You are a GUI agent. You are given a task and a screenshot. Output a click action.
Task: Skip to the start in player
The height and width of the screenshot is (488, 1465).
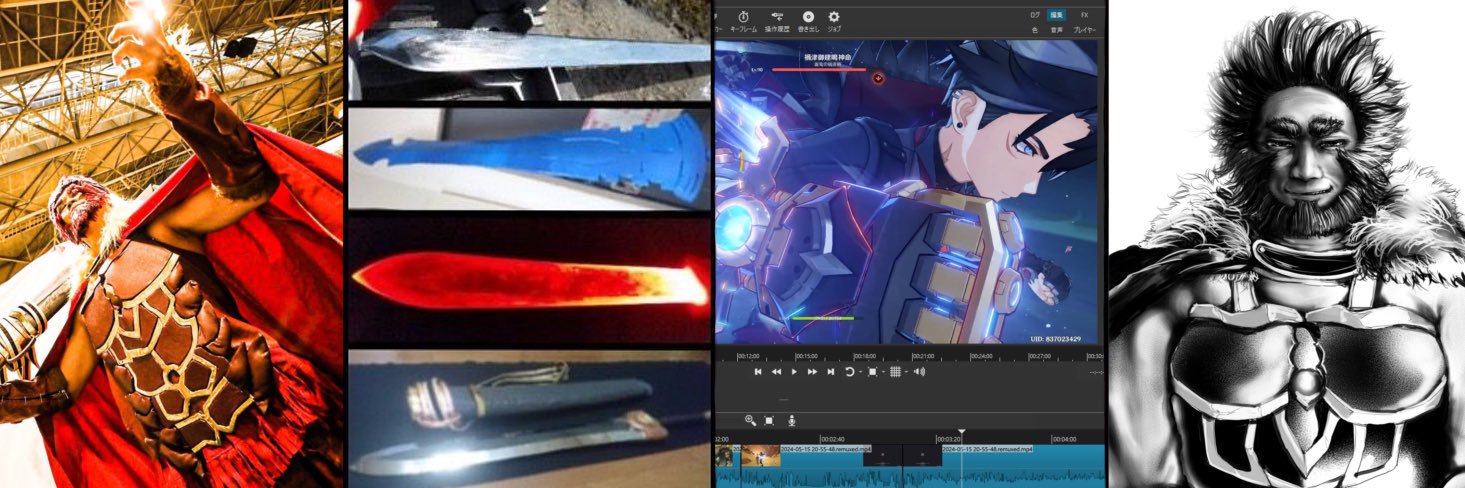[x=758, y=372]
